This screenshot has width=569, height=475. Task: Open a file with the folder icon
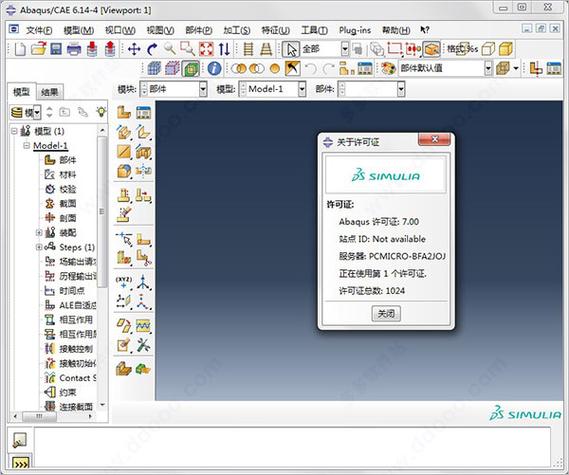(38, 49)
